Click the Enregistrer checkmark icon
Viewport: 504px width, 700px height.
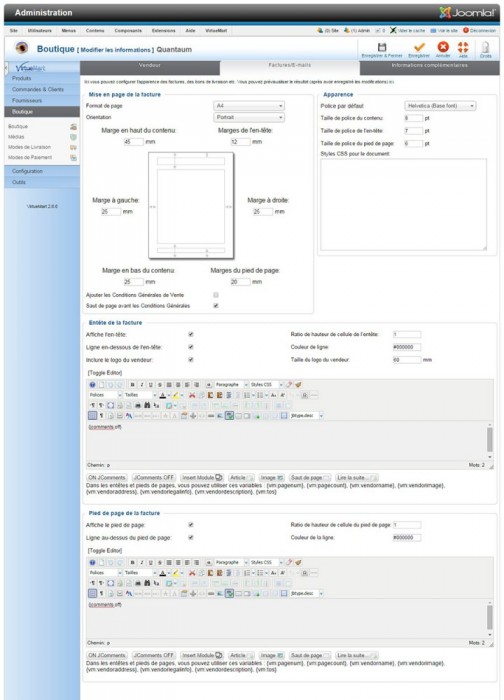coord(419,47)
